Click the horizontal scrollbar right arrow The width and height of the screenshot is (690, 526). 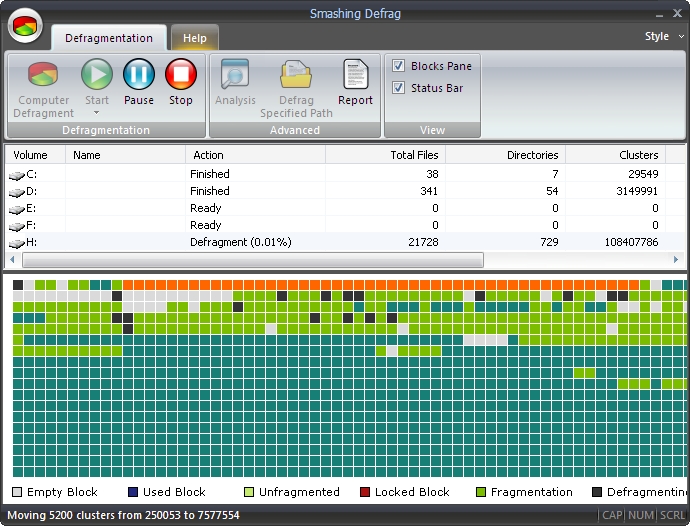[x=676, y=260]
